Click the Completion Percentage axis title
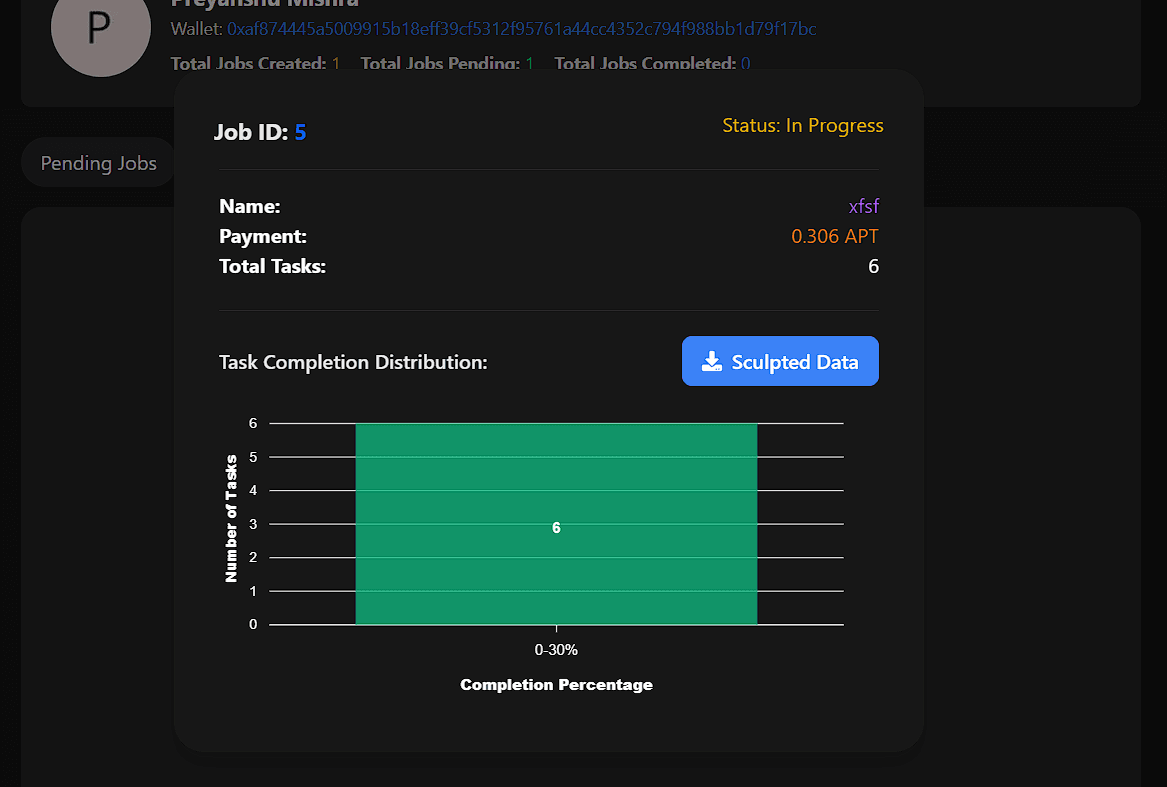The image size is (1167, 787). pos(556,684)
